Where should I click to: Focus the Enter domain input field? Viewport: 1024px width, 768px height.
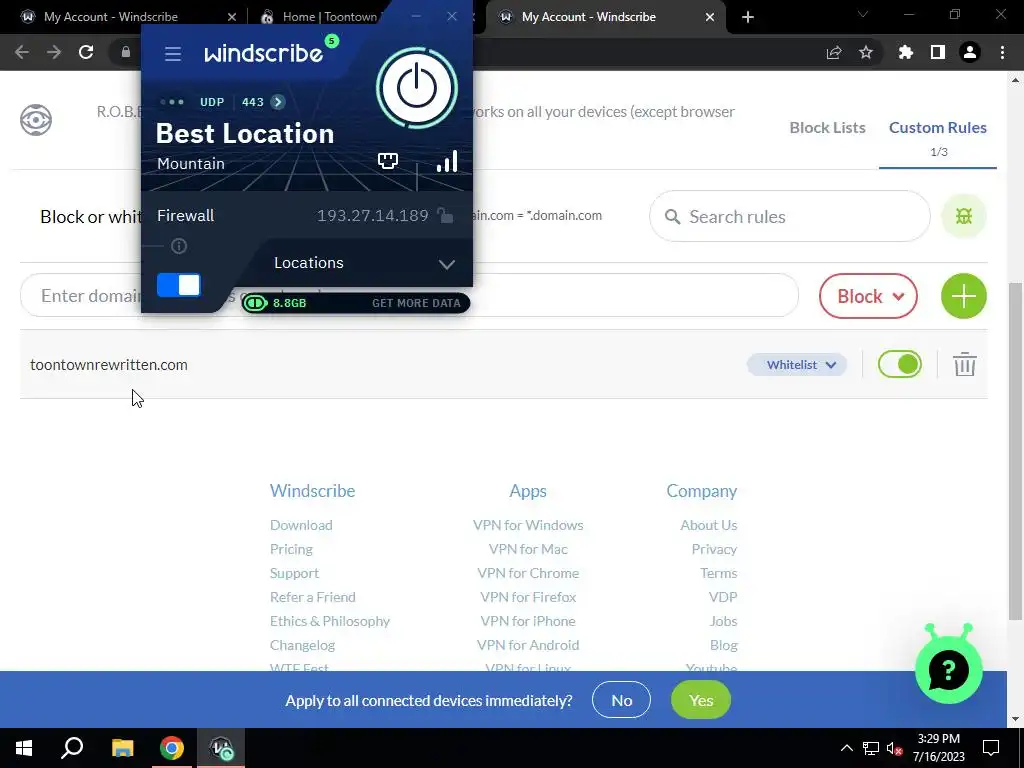click(x=409, y=296)
